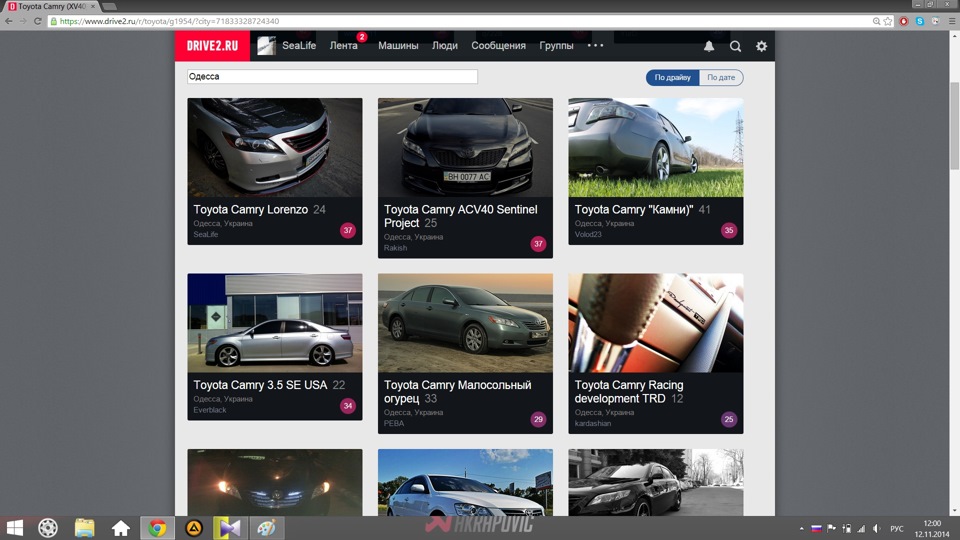Click owner name Rakish on Sentinel card

(x=395, y=248)
